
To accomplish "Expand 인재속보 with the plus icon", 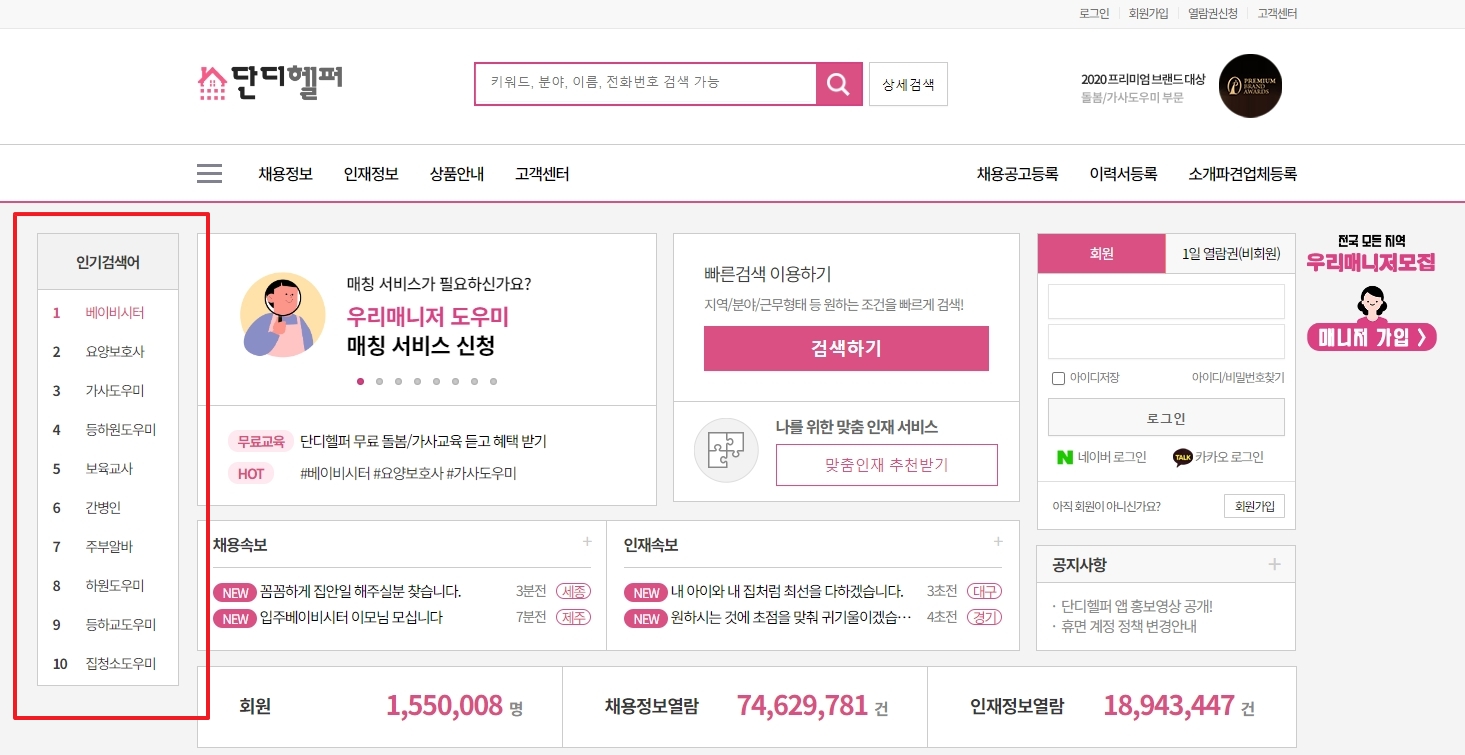I will 997,541.
